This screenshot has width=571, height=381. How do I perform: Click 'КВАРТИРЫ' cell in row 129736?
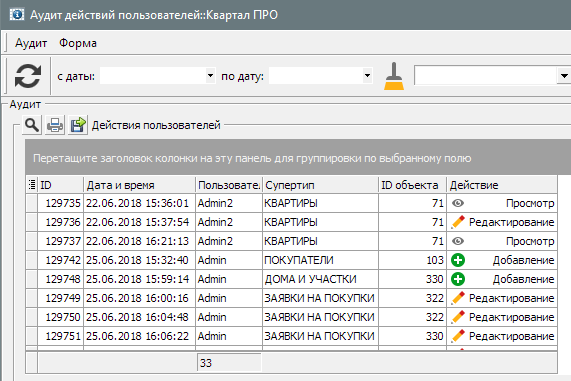pyautogui.click(x=320, y=222)
